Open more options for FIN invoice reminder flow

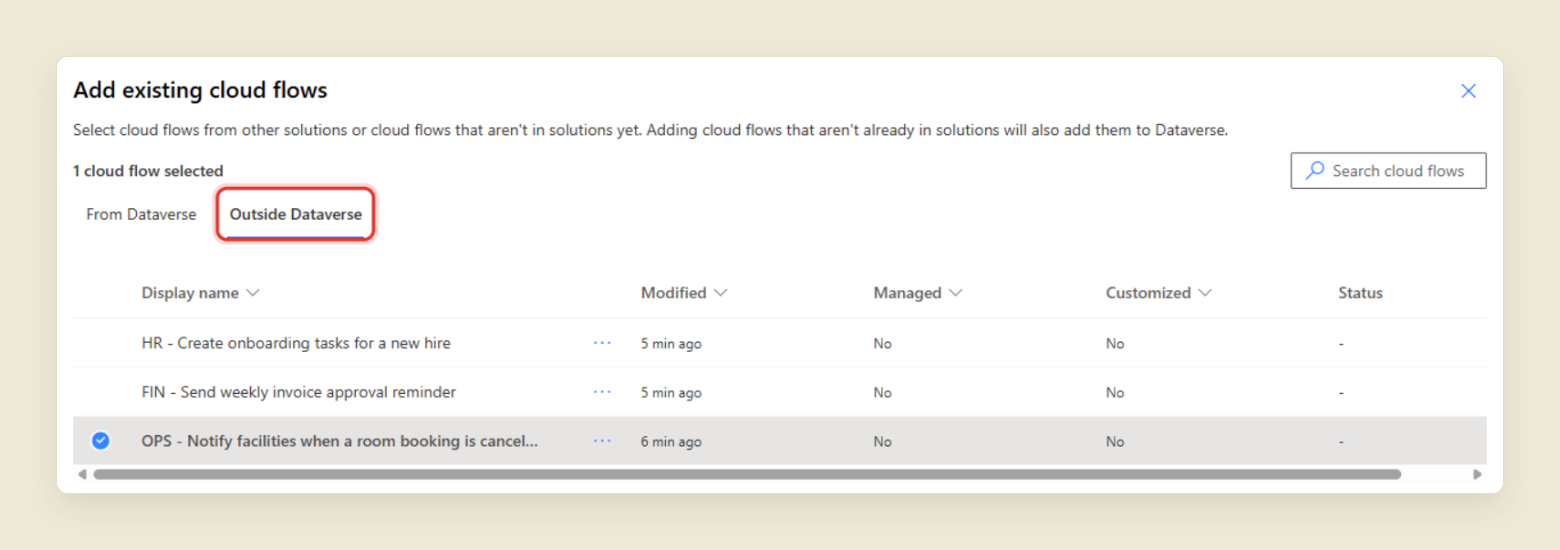[x=602, y=392]
